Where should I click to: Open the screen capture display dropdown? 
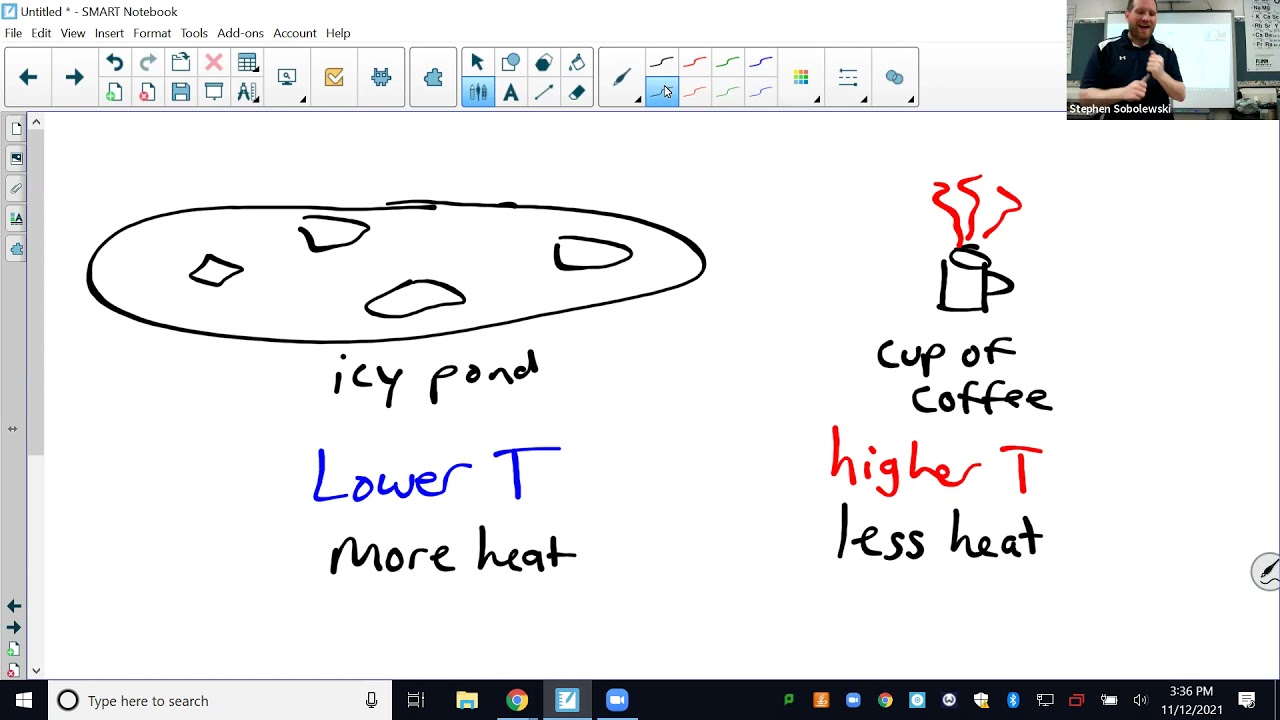[x=289, y=77]
